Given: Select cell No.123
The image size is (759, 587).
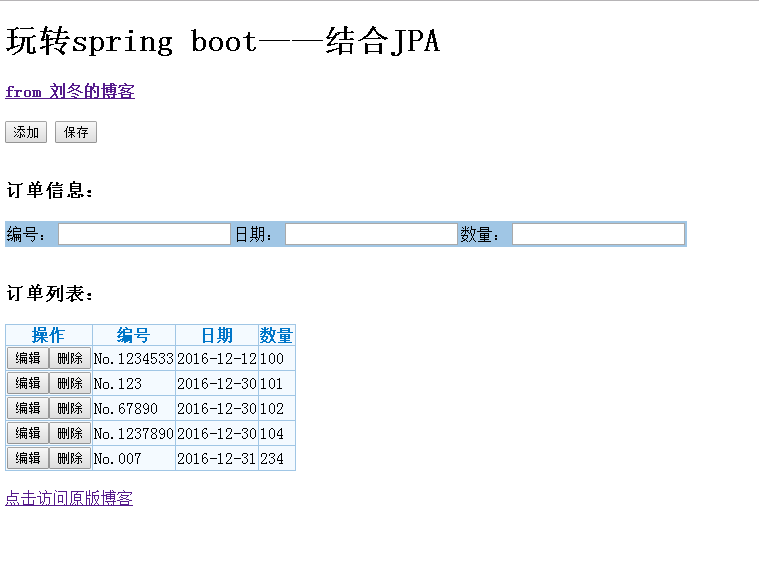Looking at the screenshot, I should [x=134, y=384].
